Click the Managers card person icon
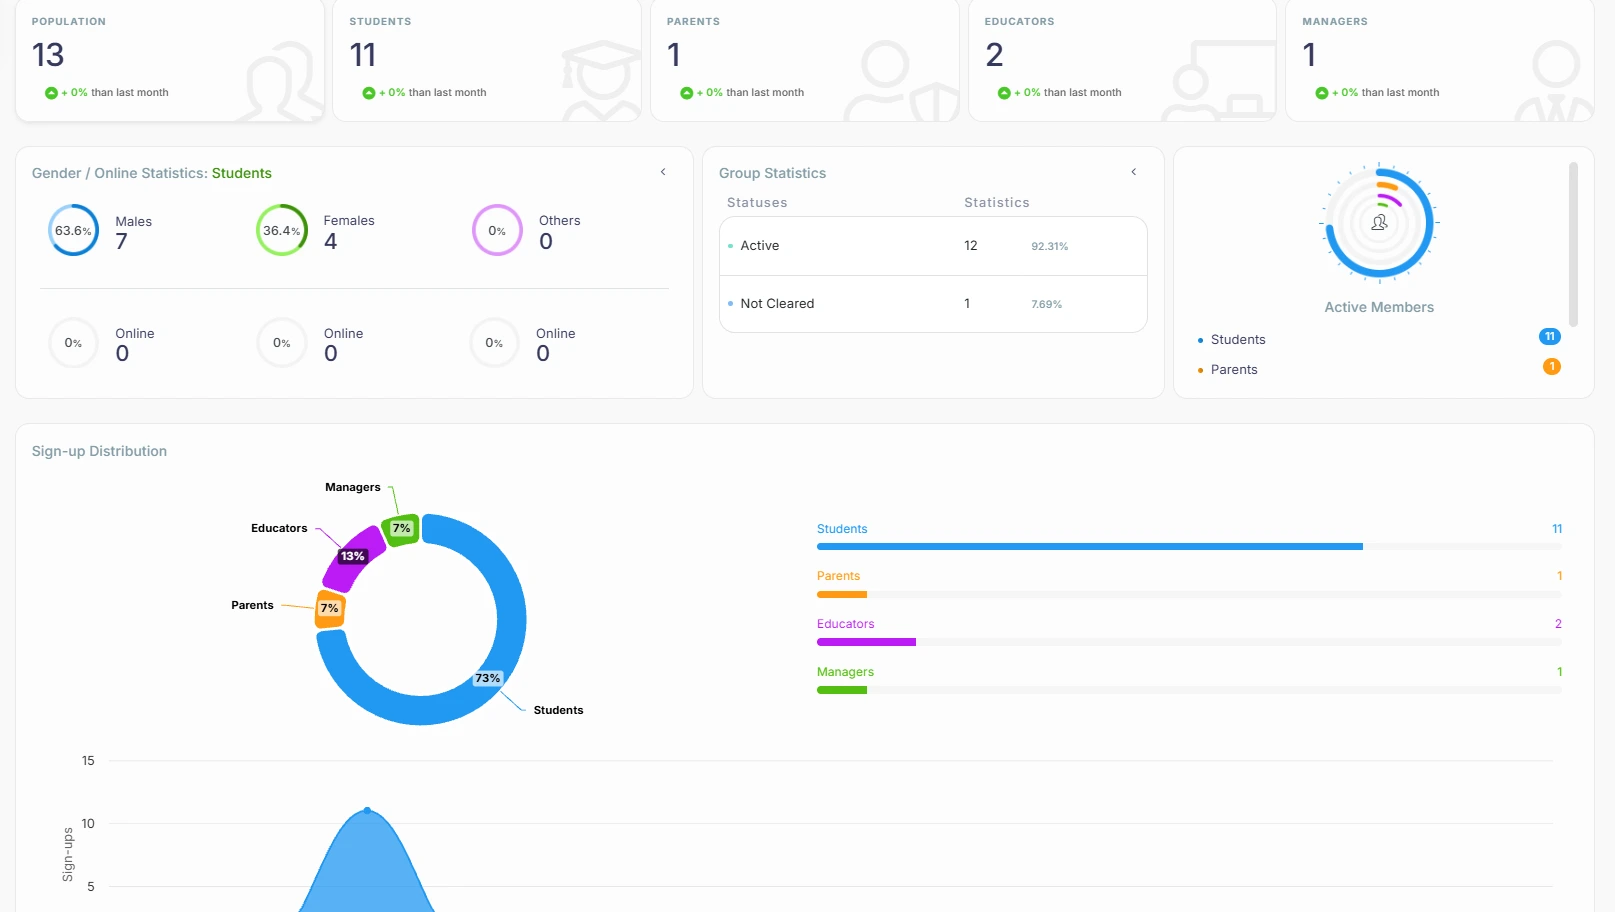Screen dimensions: 1615x912 1555,82
